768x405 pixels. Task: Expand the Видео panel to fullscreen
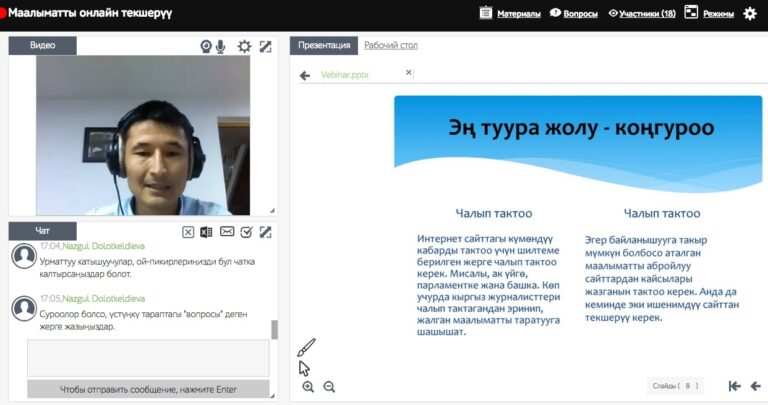point(265,47)
